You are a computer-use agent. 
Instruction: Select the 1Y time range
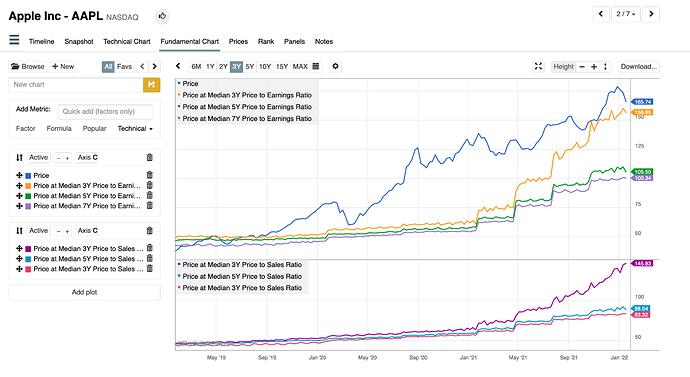210,66
